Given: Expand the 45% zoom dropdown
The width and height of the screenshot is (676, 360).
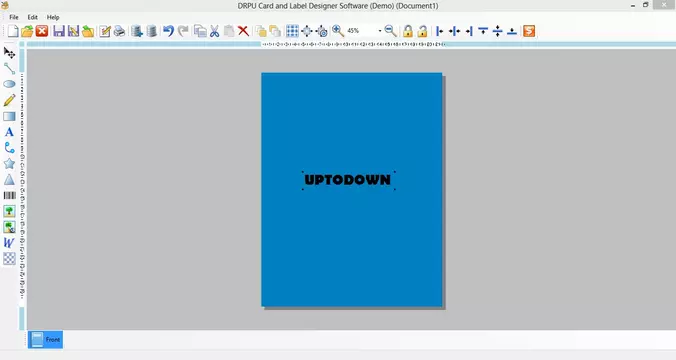Looking at the screenshot, I should click(x=380, y=31).
